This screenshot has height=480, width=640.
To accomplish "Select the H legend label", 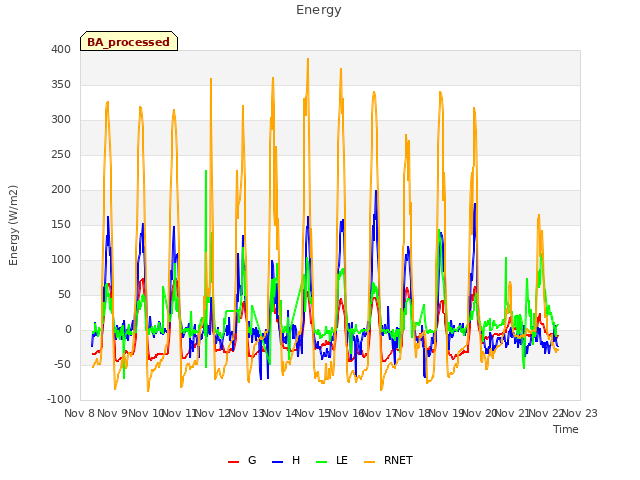I will click(296, 460).
